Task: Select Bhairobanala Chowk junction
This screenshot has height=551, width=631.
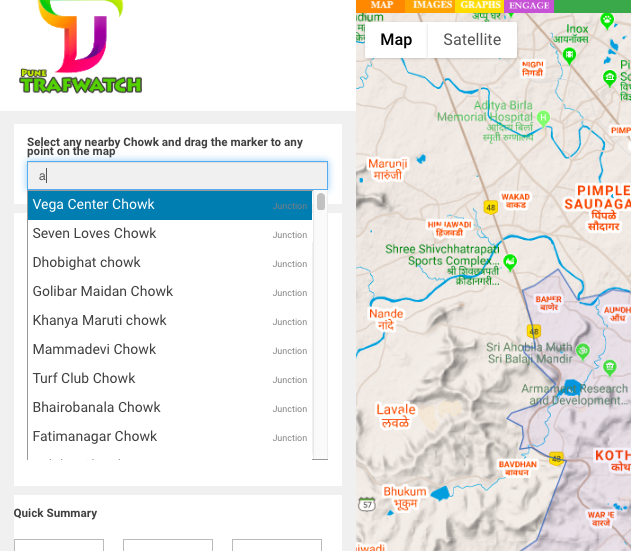Action: point(170,408)
